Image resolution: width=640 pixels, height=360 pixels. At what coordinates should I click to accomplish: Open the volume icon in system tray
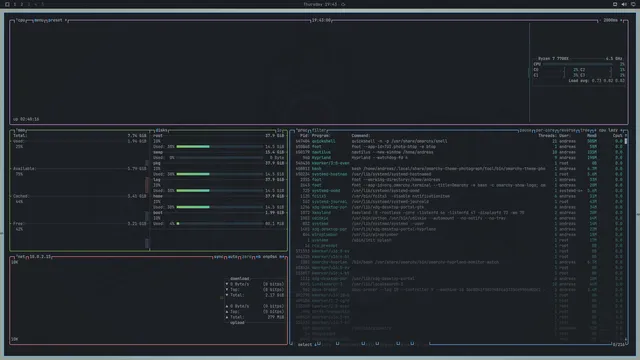click(624, 4)
